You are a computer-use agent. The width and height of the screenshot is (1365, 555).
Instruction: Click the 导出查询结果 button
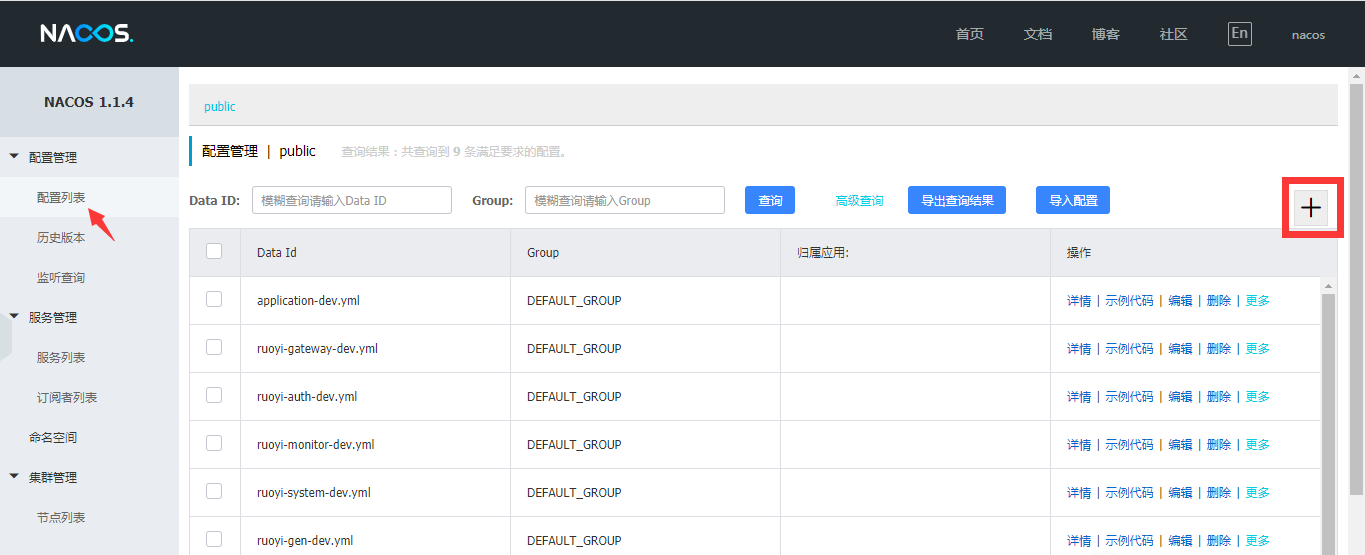tap(957, 200)
